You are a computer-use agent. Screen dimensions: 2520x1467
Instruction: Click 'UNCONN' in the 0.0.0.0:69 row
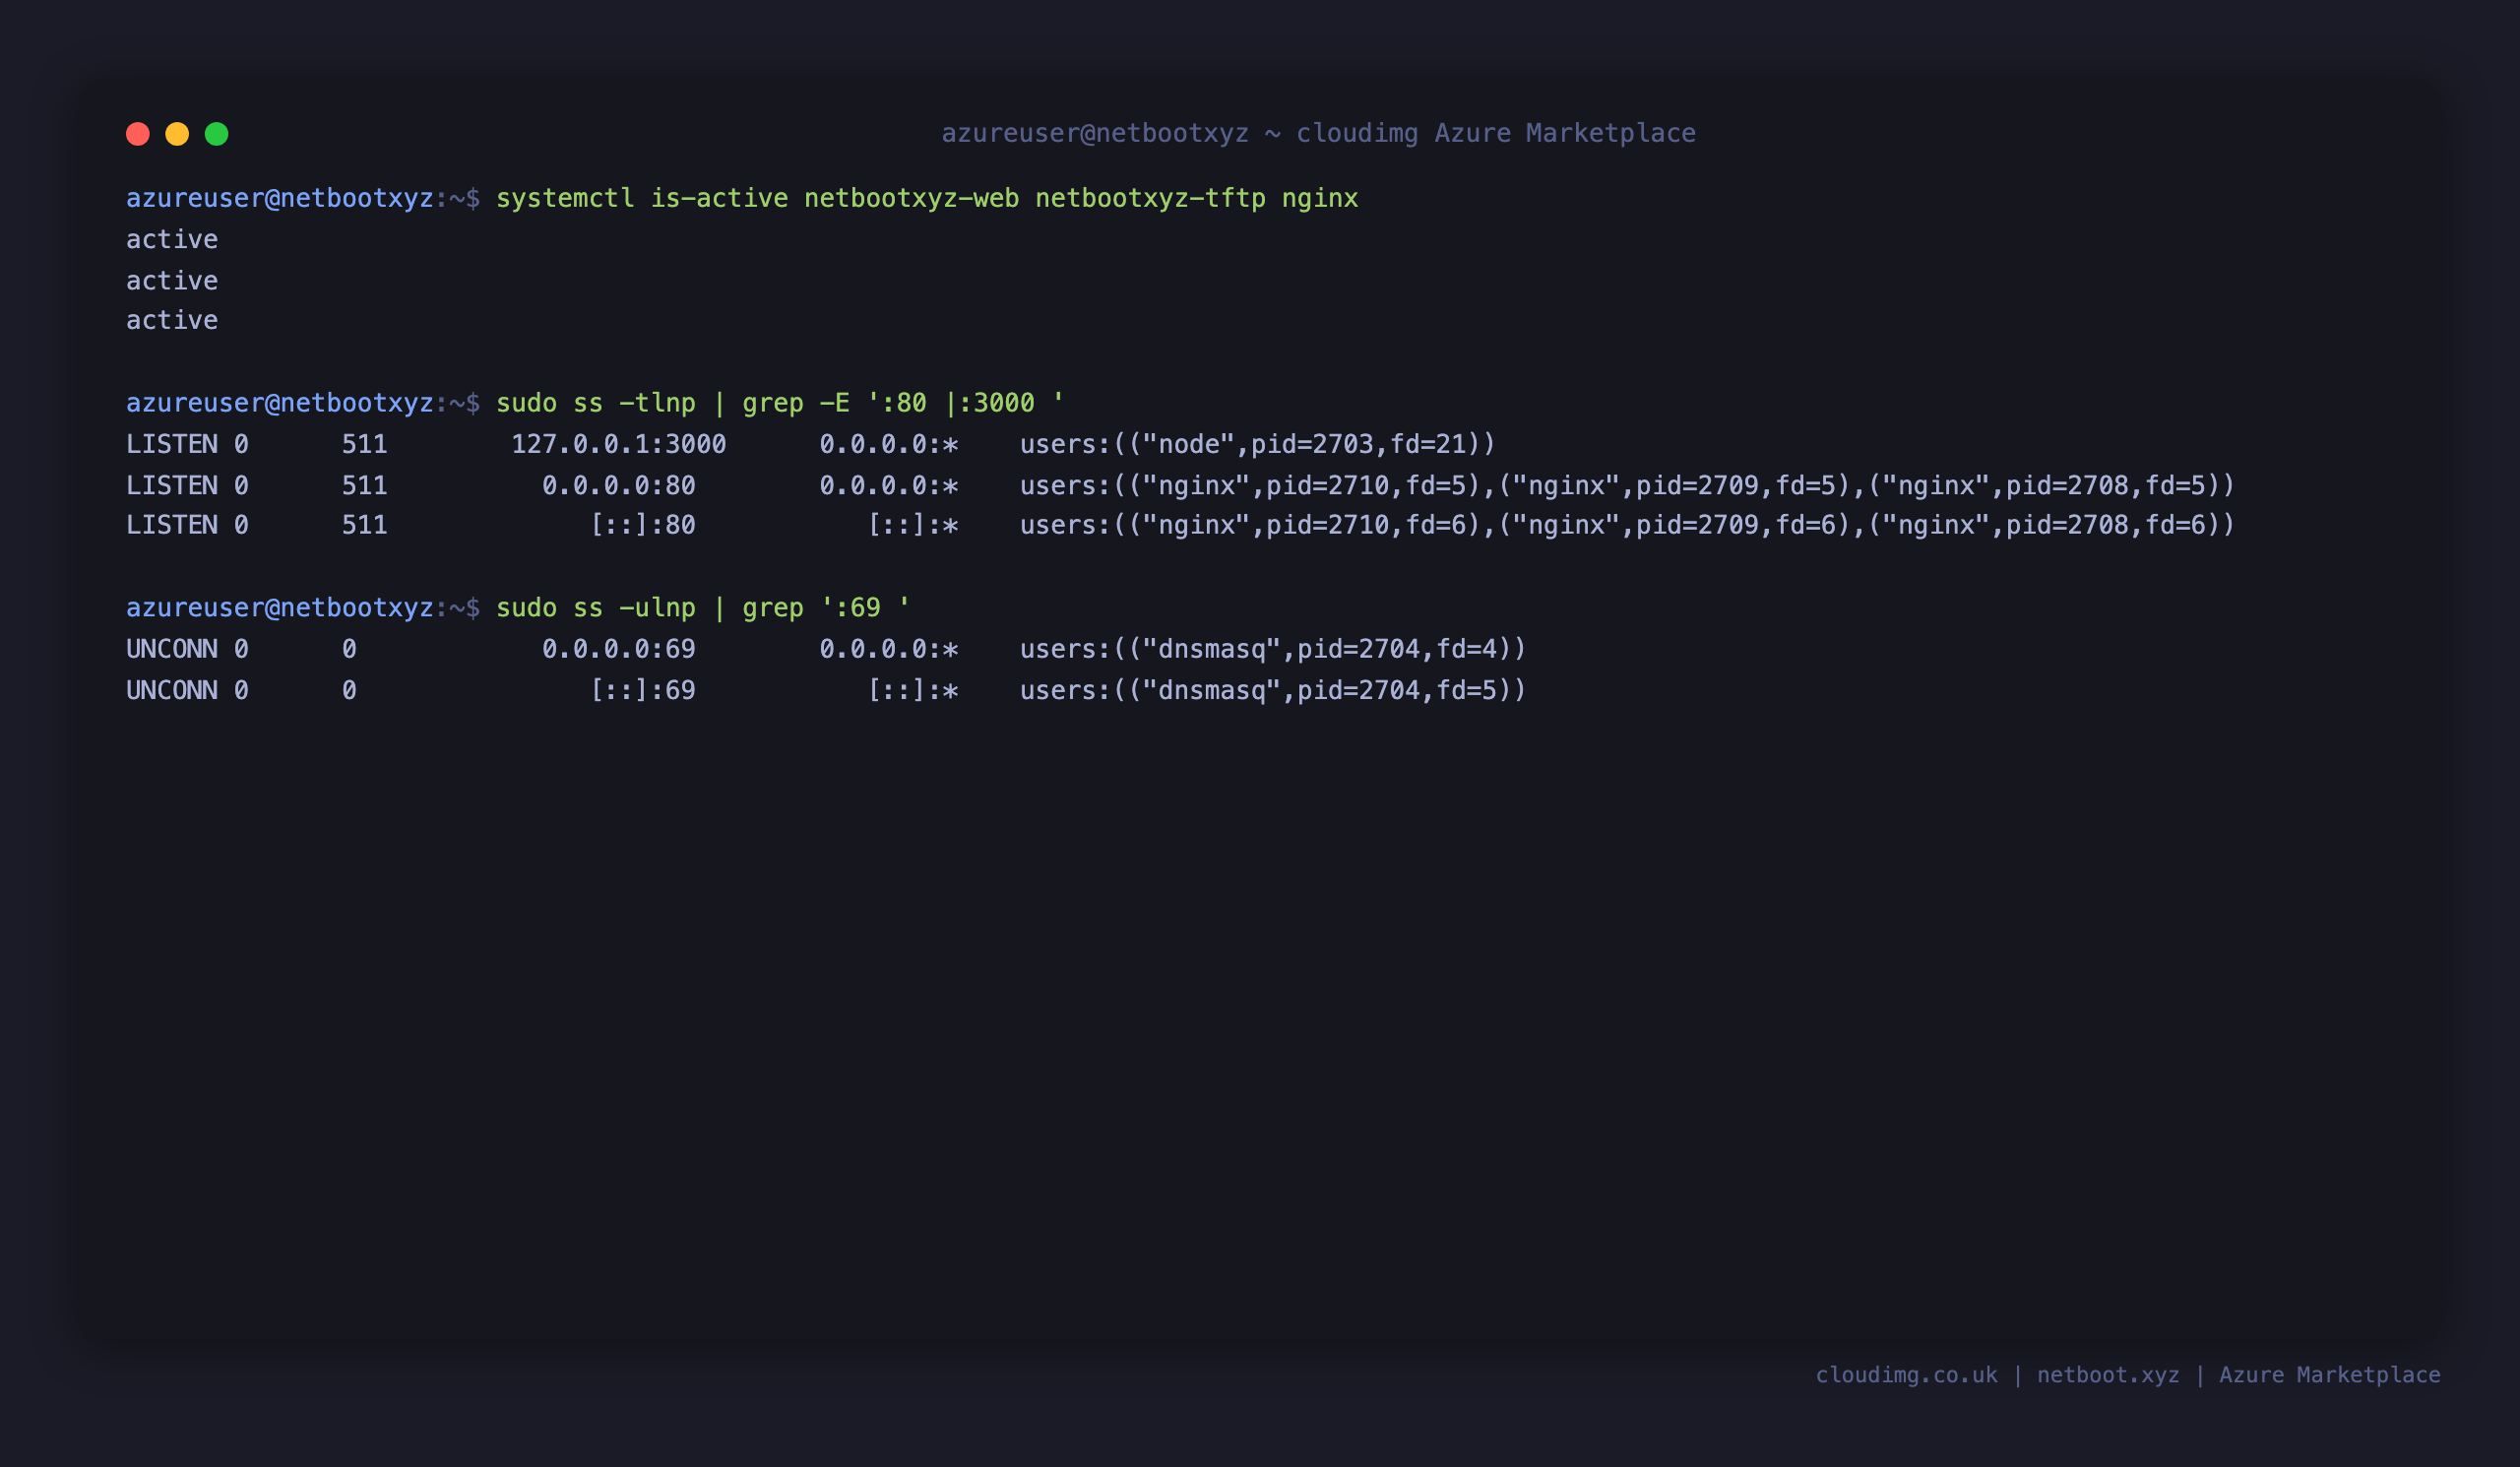pyautogui.click(x=172, y=649)
